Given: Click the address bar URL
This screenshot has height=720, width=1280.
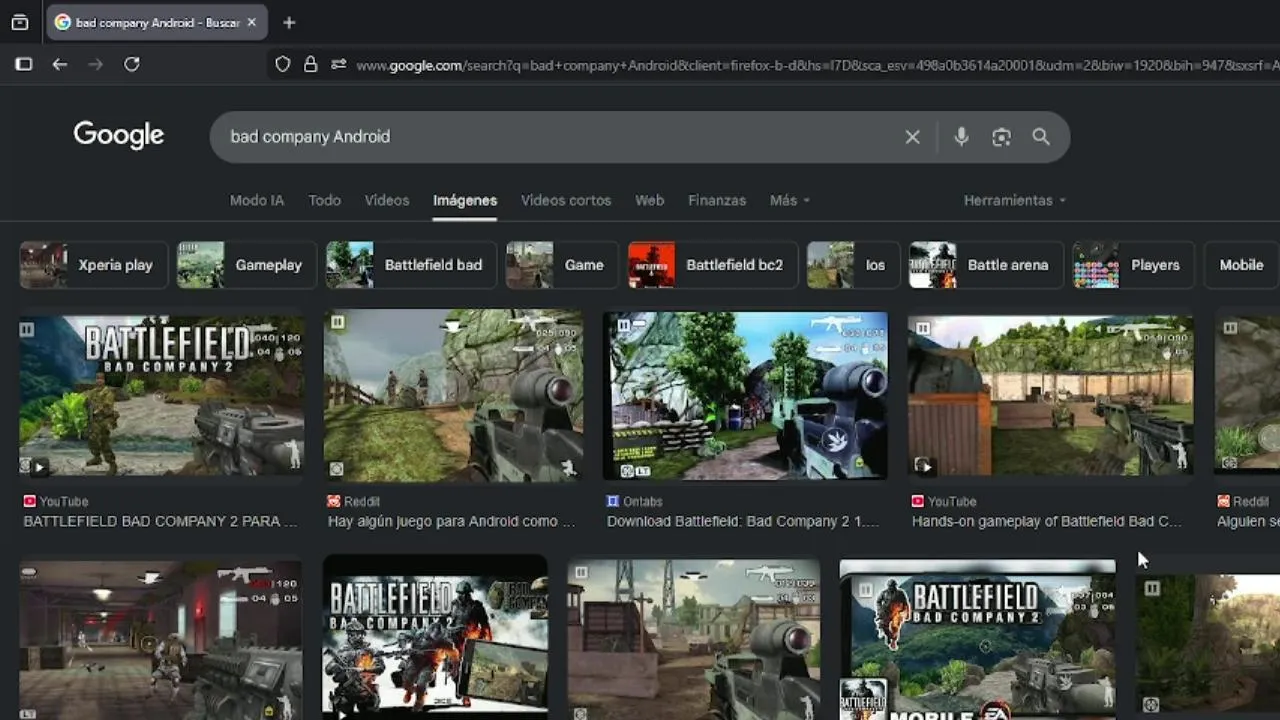Looking at the screenshot, I should [815, 65].
